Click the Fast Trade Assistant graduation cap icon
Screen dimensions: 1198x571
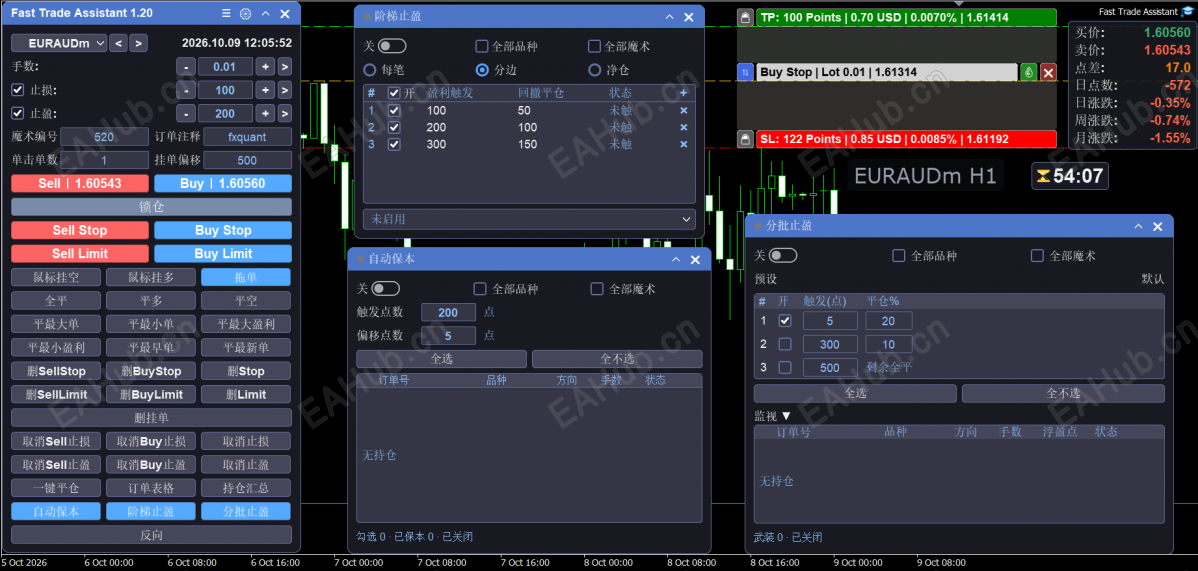[1187, 11]
